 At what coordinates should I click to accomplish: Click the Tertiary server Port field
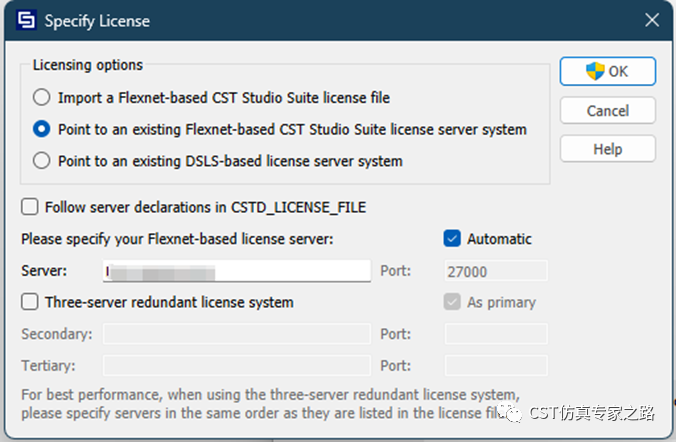495,366
